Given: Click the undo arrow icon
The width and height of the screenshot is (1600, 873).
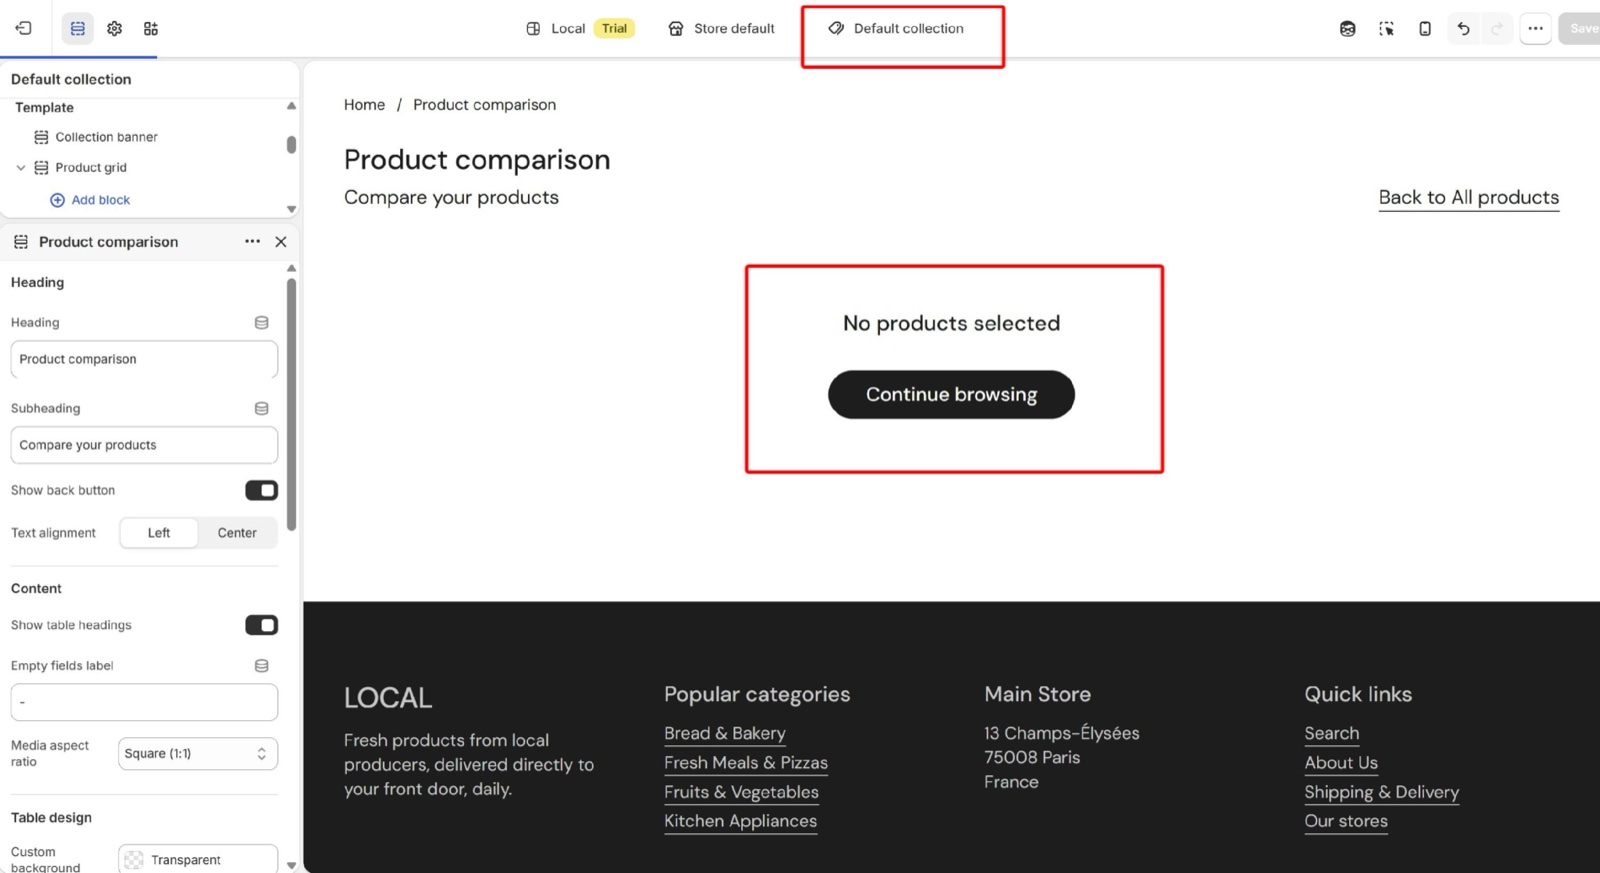Looking at the screenshot, I should 1463,28.
